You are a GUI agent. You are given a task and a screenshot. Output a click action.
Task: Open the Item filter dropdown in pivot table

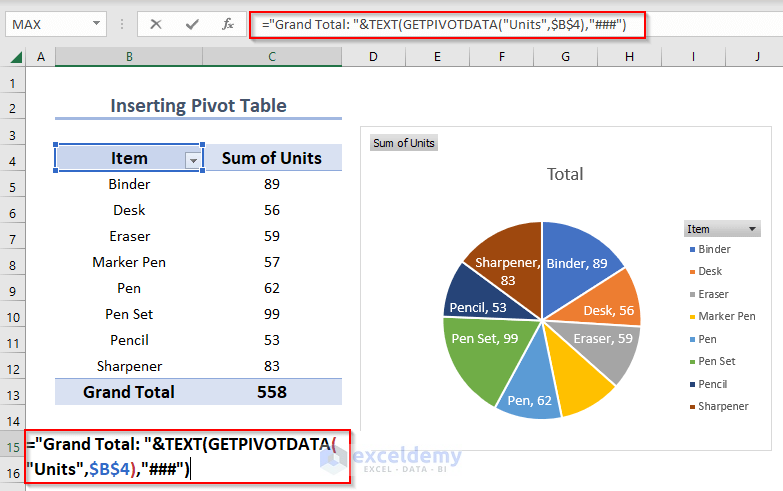coord(193,159)
